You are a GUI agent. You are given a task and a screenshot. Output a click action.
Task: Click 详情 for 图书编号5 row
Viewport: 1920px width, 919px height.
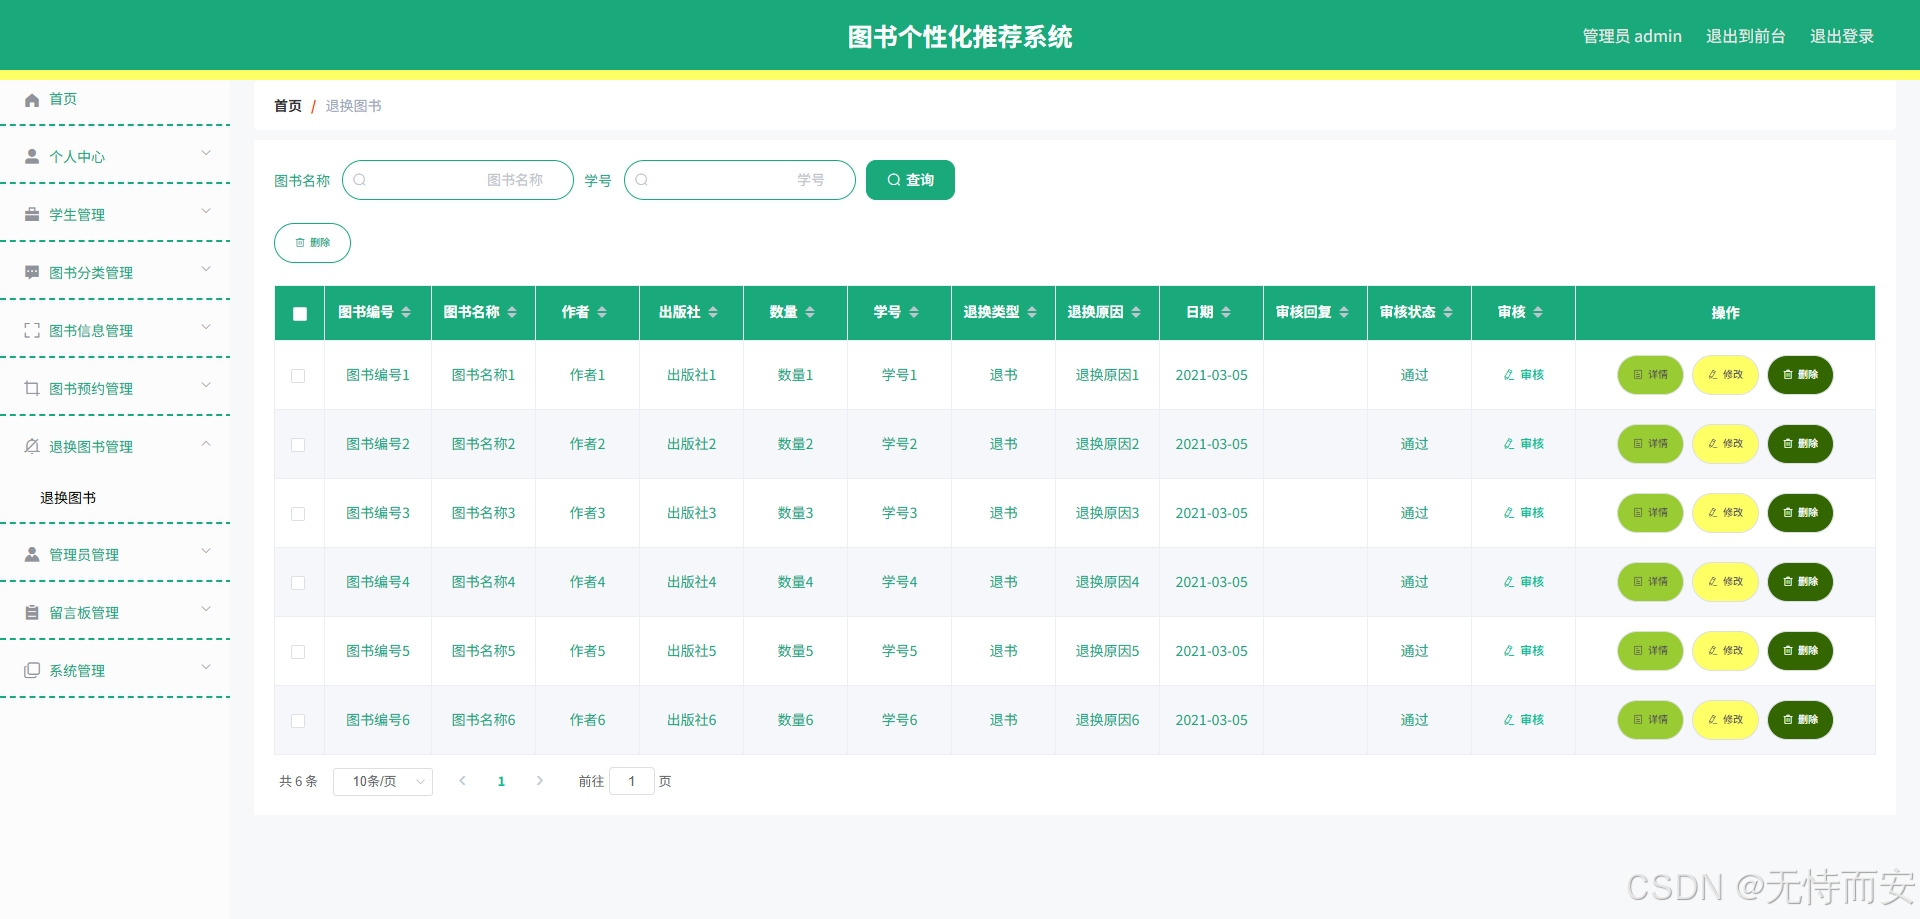click(1650, 651)
